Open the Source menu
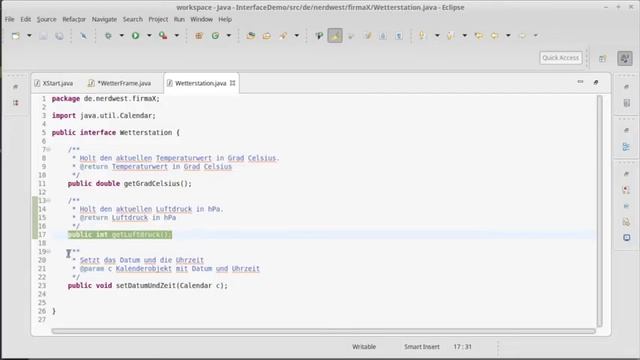 click(47, 19)
